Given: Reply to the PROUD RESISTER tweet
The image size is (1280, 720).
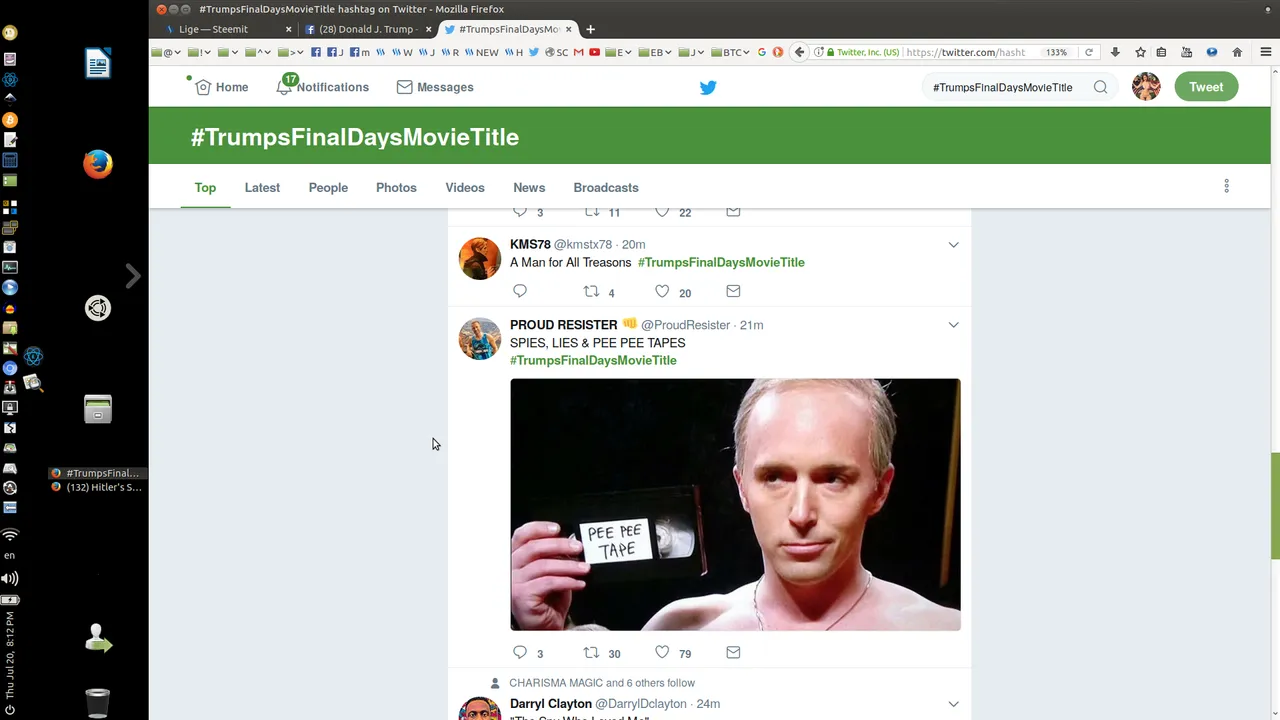Looking at the screenshot, I should (520, 652).
